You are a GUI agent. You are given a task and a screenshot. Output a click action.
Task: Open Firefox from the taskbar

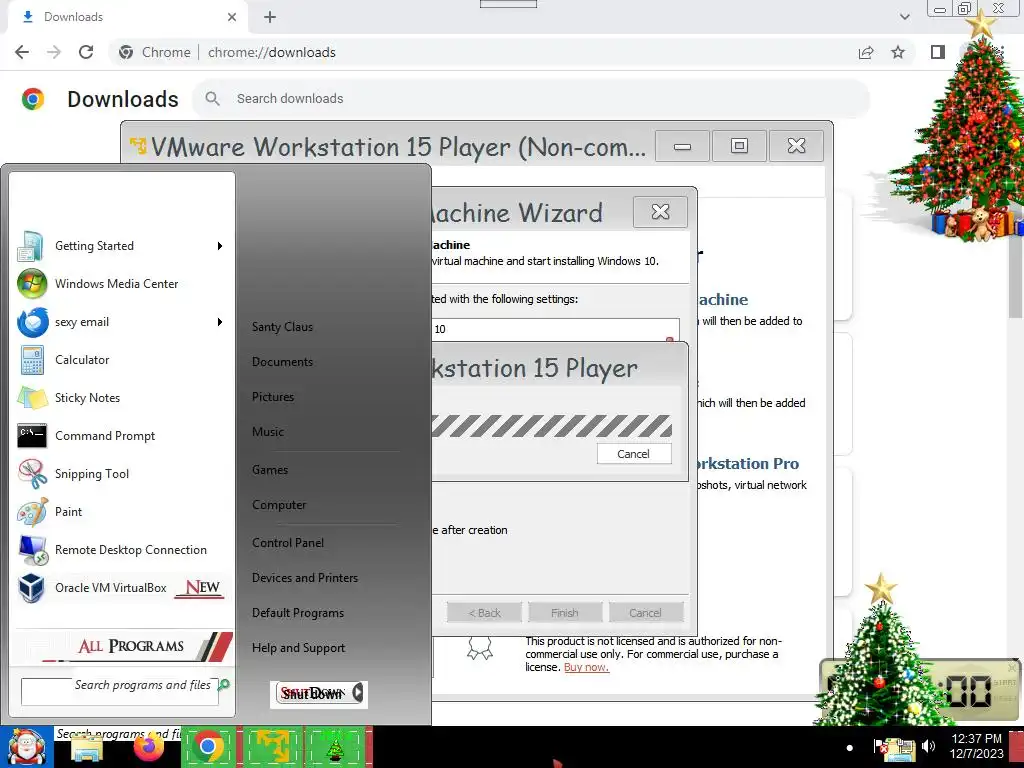pos(148,746)
